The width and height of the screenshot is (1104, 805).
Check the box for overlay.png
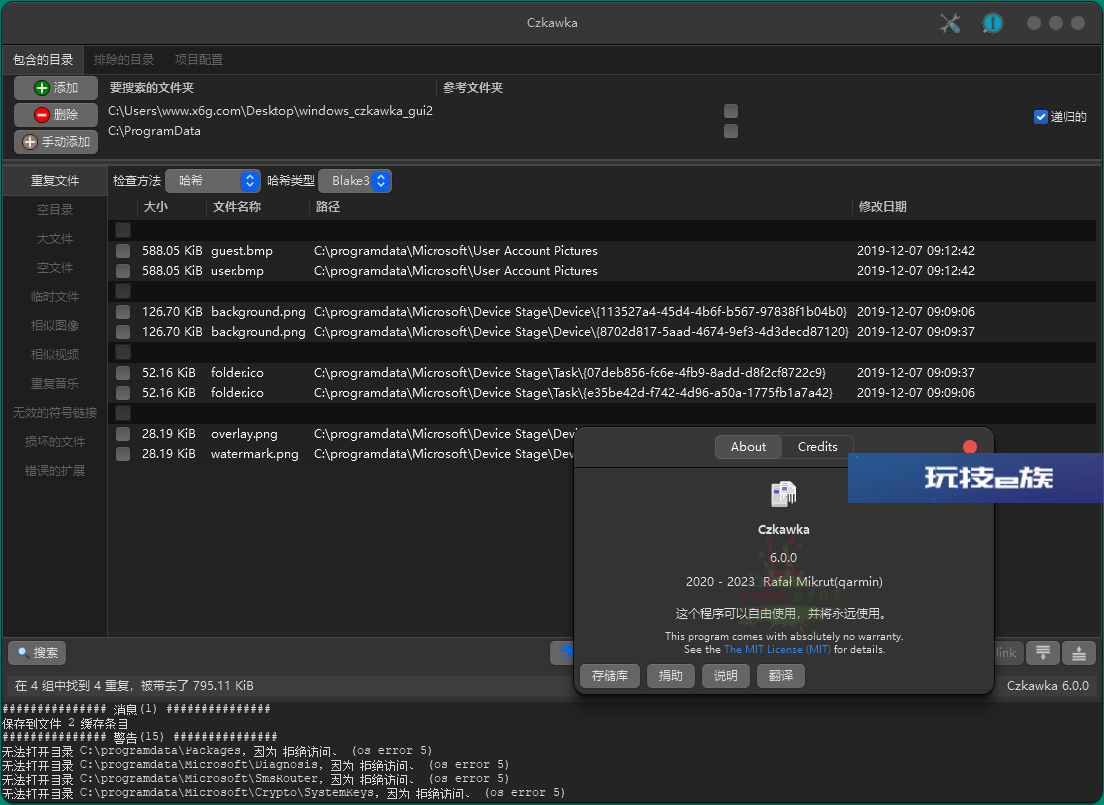click(x=123, y=434)
